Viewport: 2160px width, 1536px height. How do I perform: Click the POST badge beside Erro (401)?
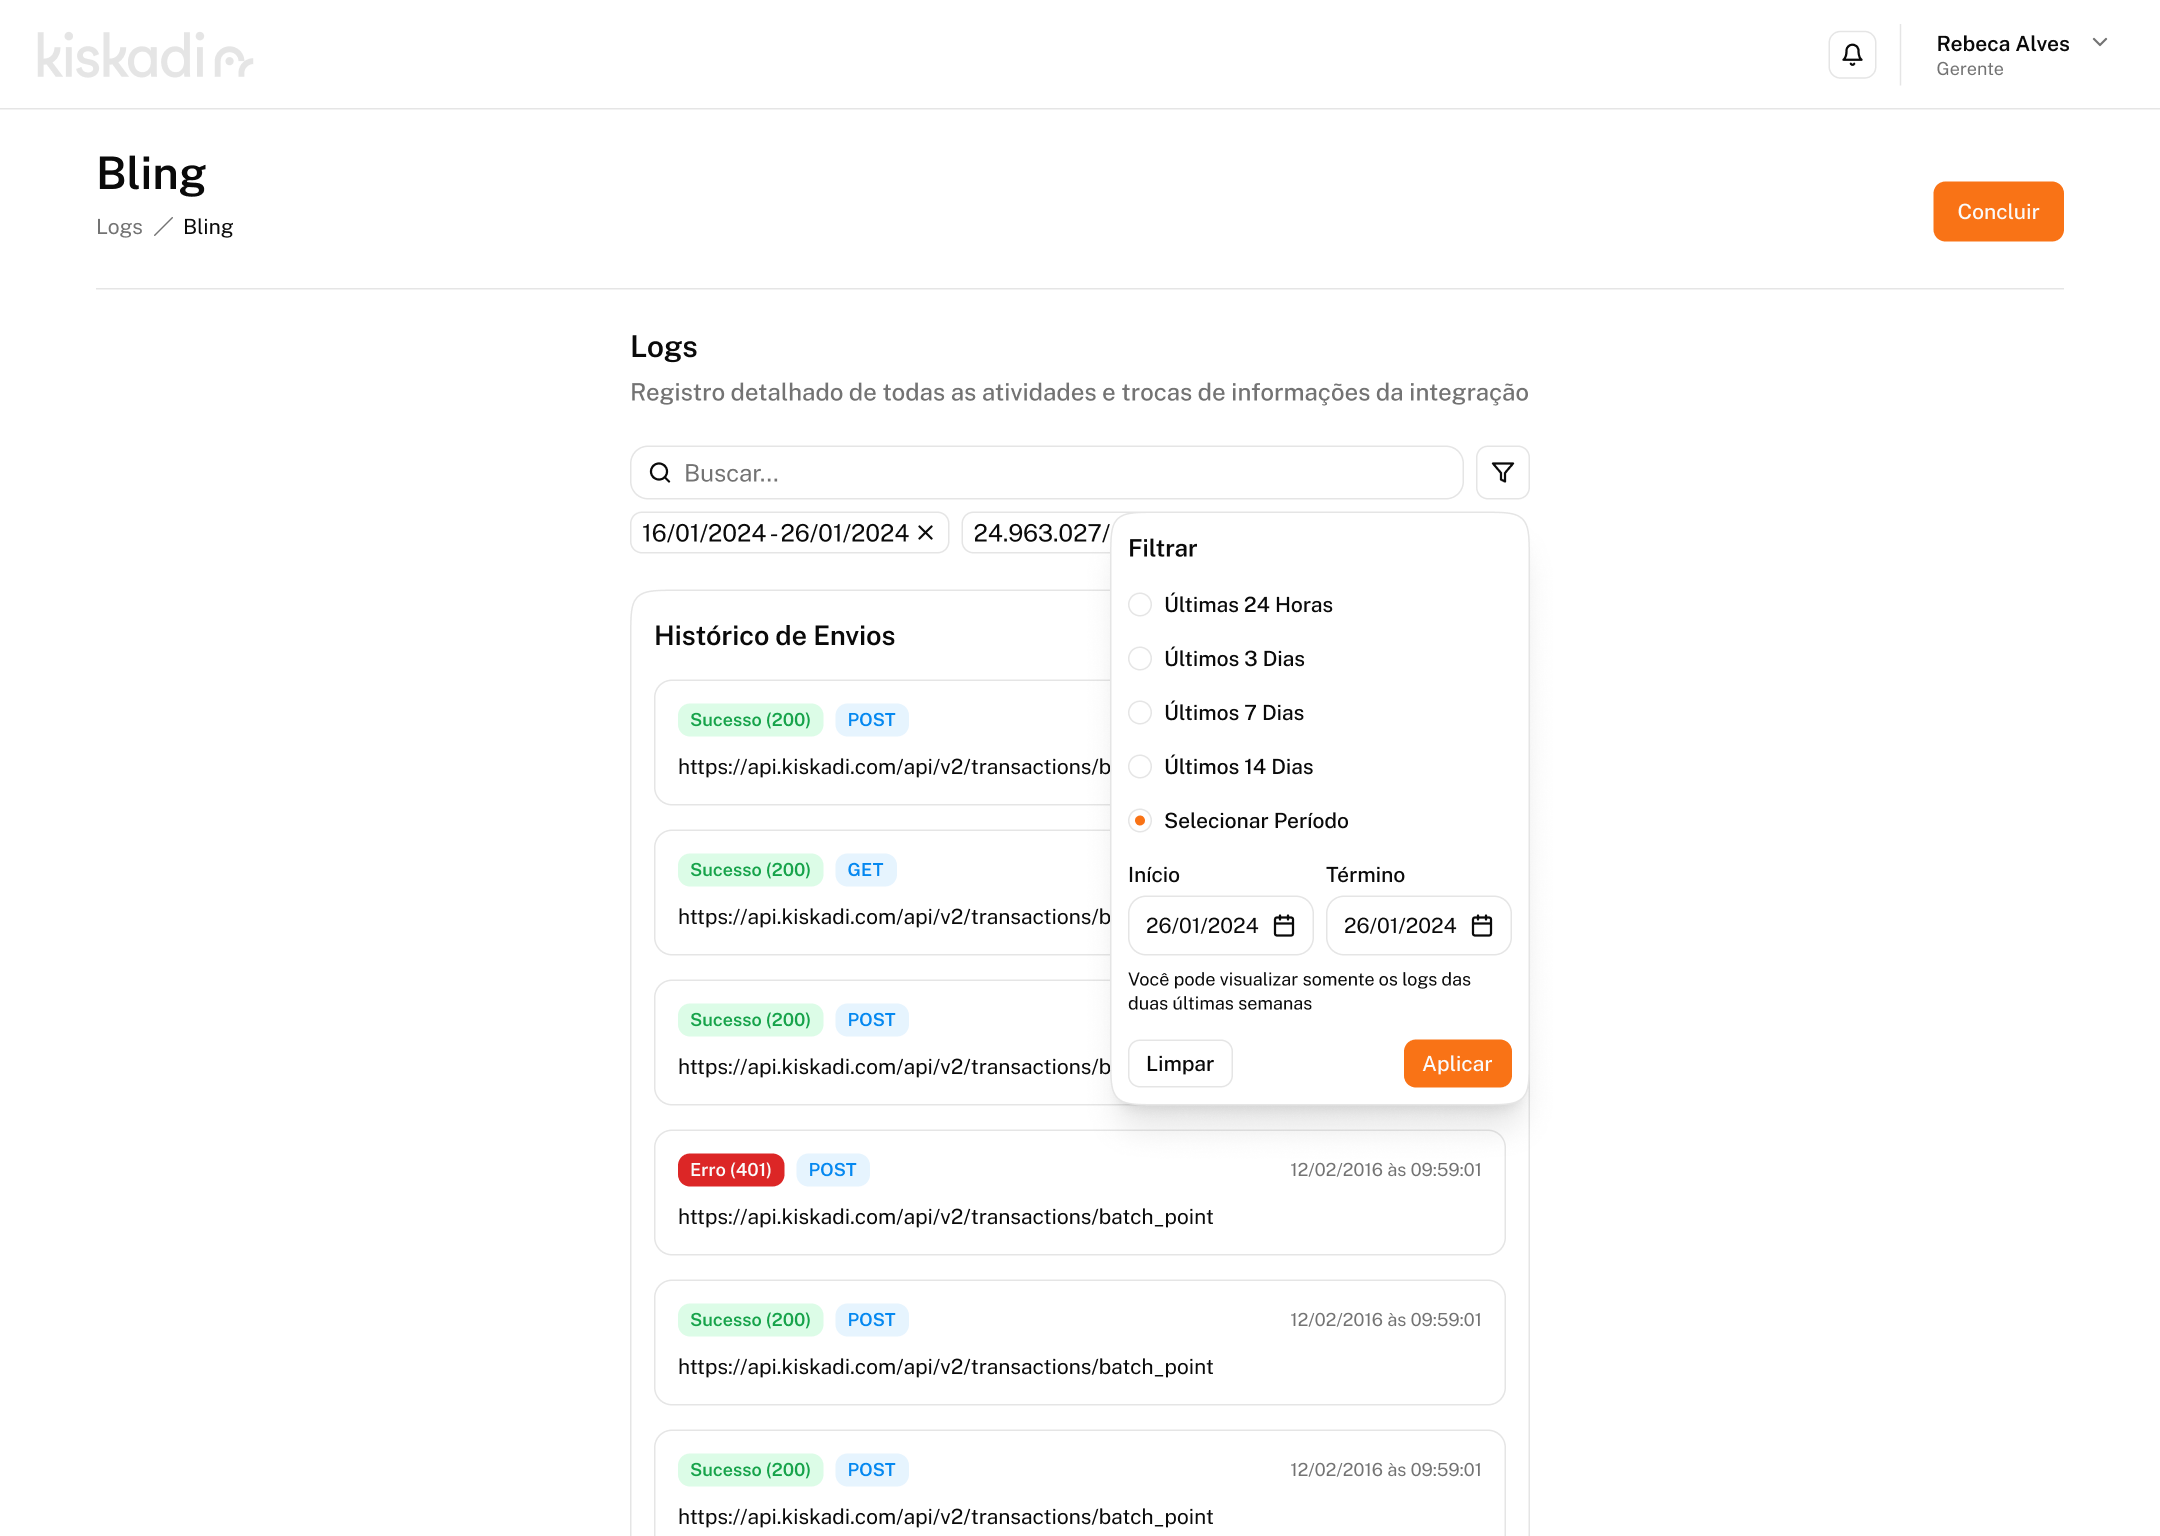pos(832,1170)
